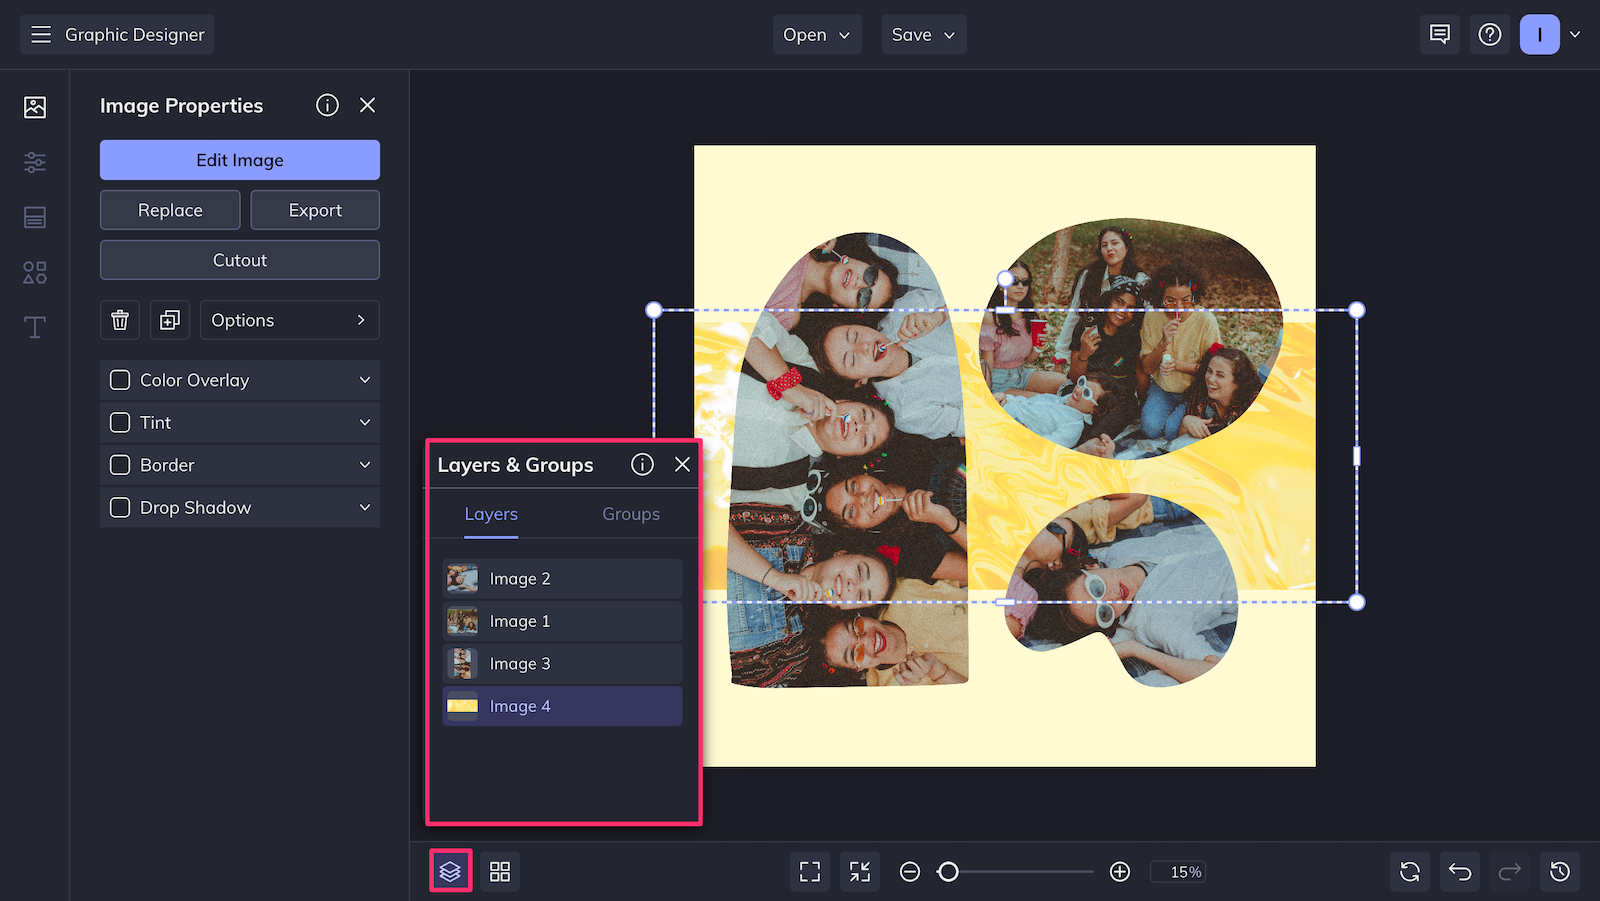Open the Save dropdown menu
This screenshot has width=1600, height=901.
[922, 34]
